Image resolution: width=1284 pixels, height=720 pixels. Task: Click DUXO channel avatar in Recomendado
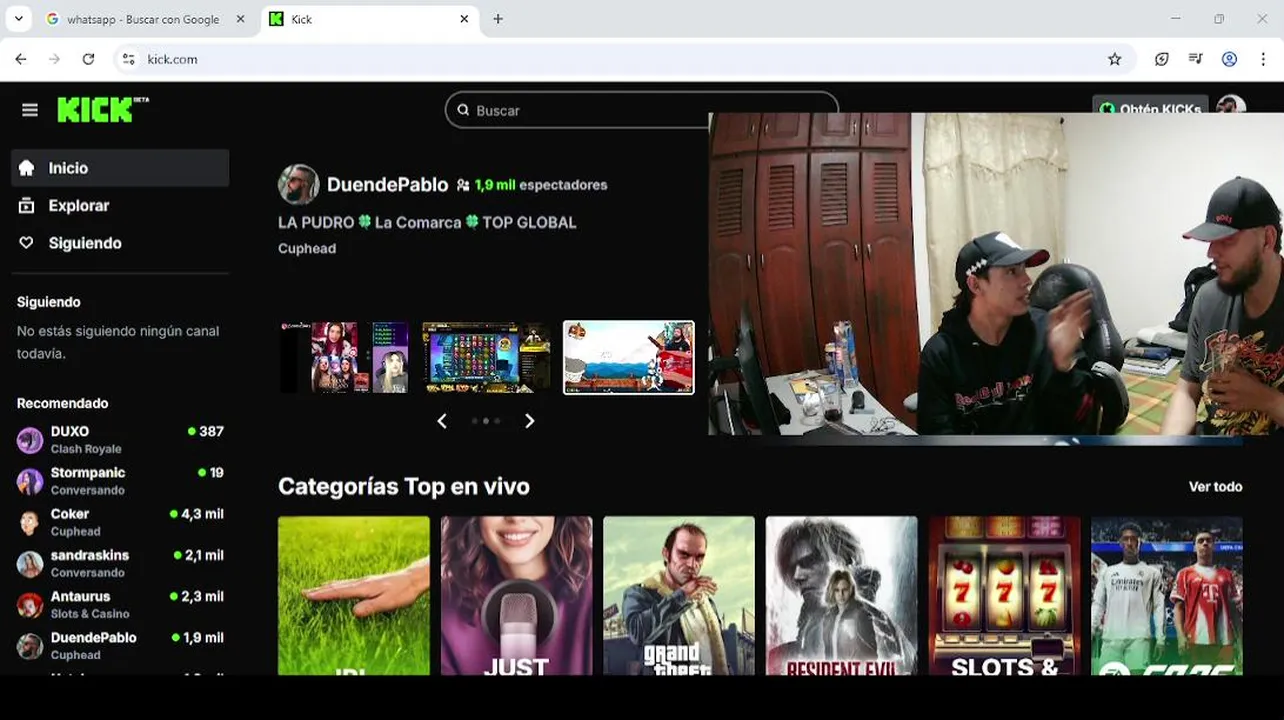coord(30,440)
